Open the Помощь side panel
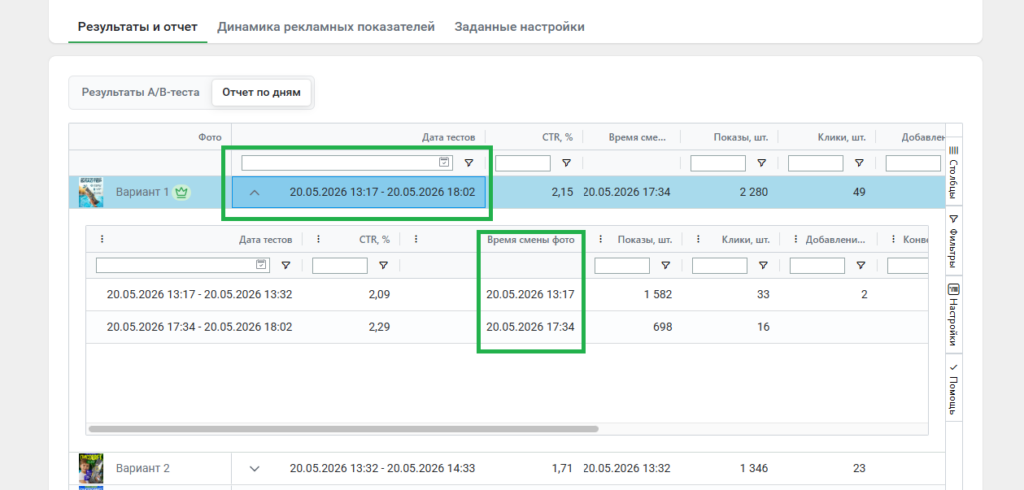 [x=953, y=388]
